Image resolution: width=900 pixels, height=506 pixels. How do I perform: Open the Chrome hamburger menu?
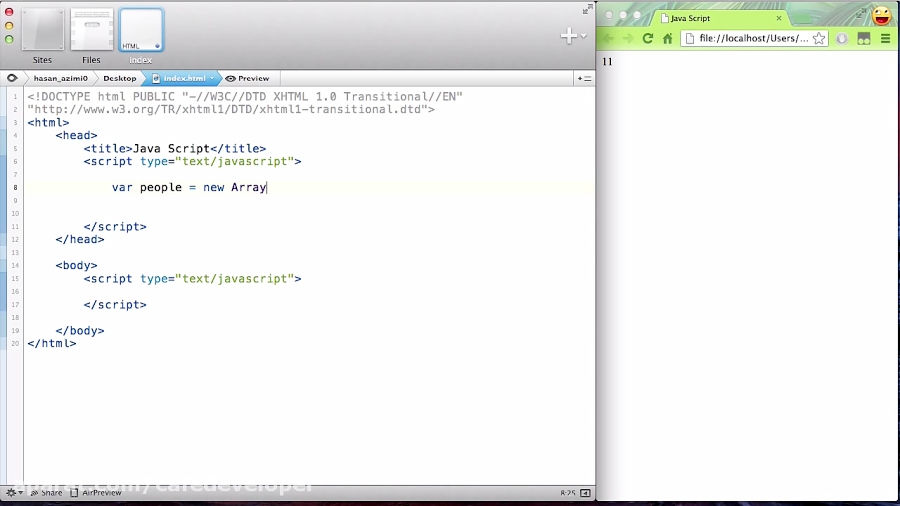pyautogui.click(x=886, y=38)
